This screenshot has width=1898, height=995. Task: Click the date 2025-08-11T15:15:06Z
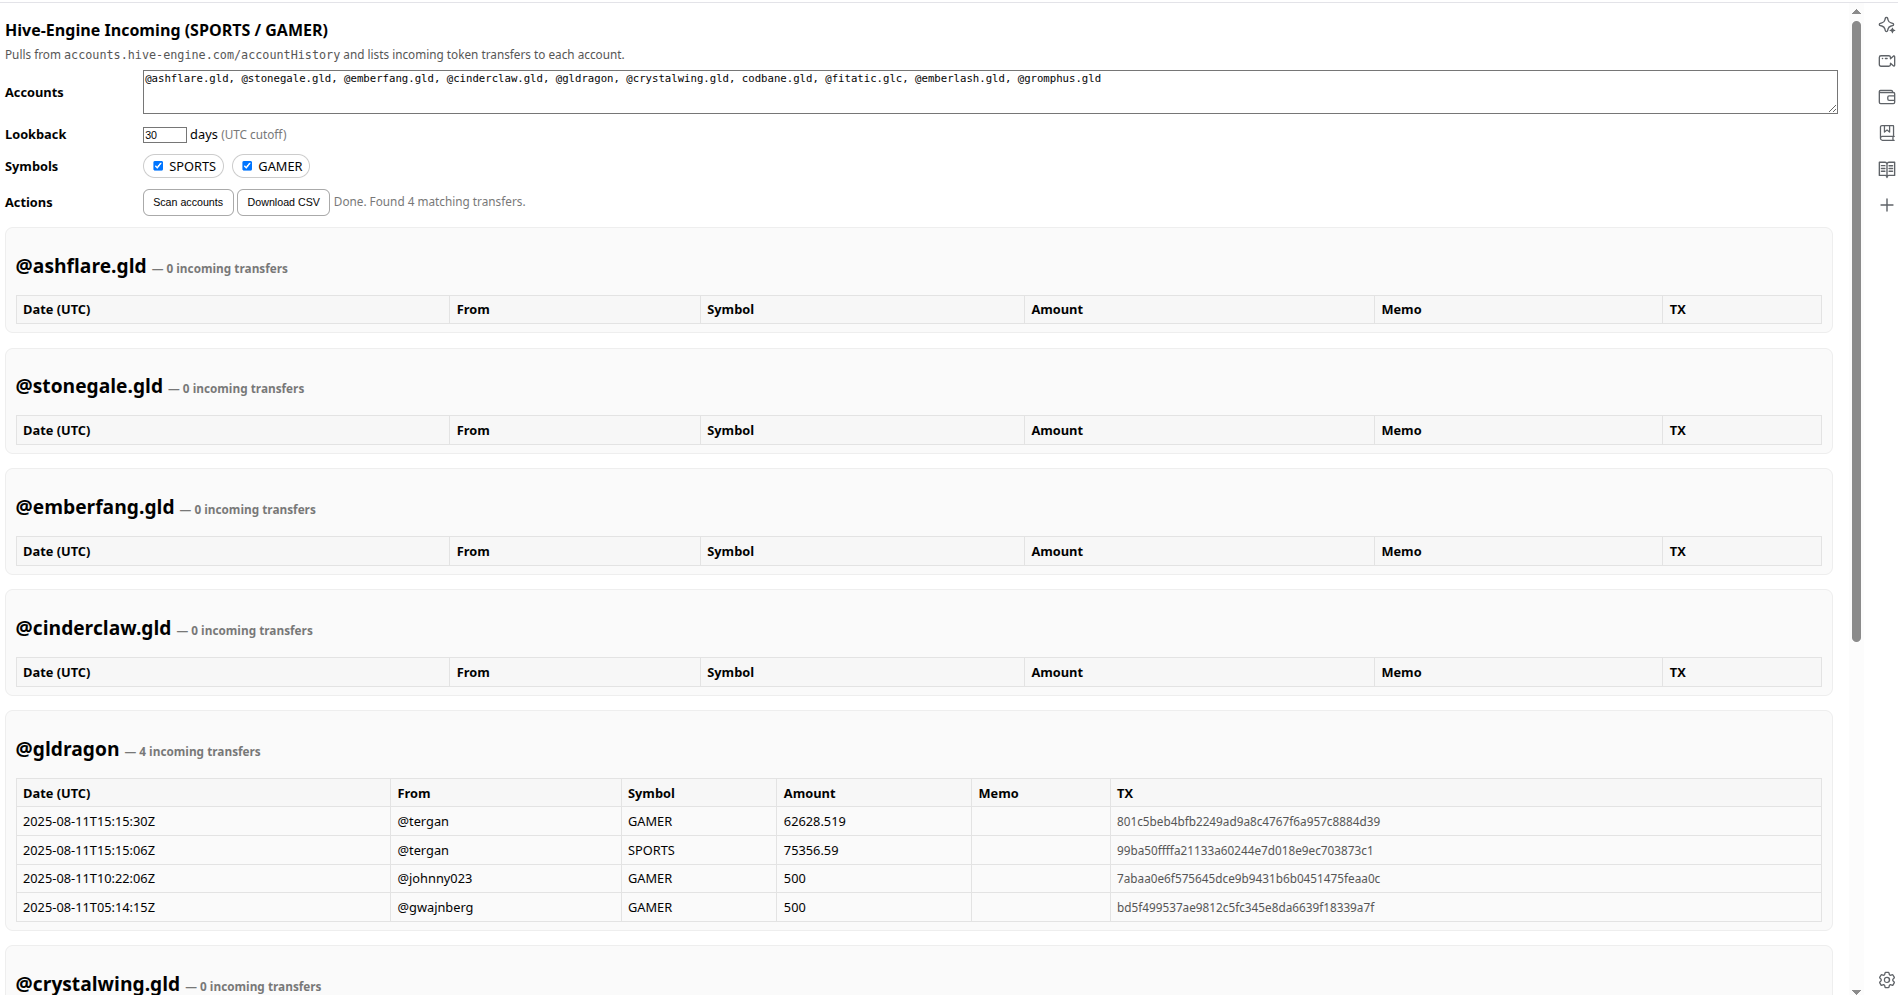coord(89,851)
